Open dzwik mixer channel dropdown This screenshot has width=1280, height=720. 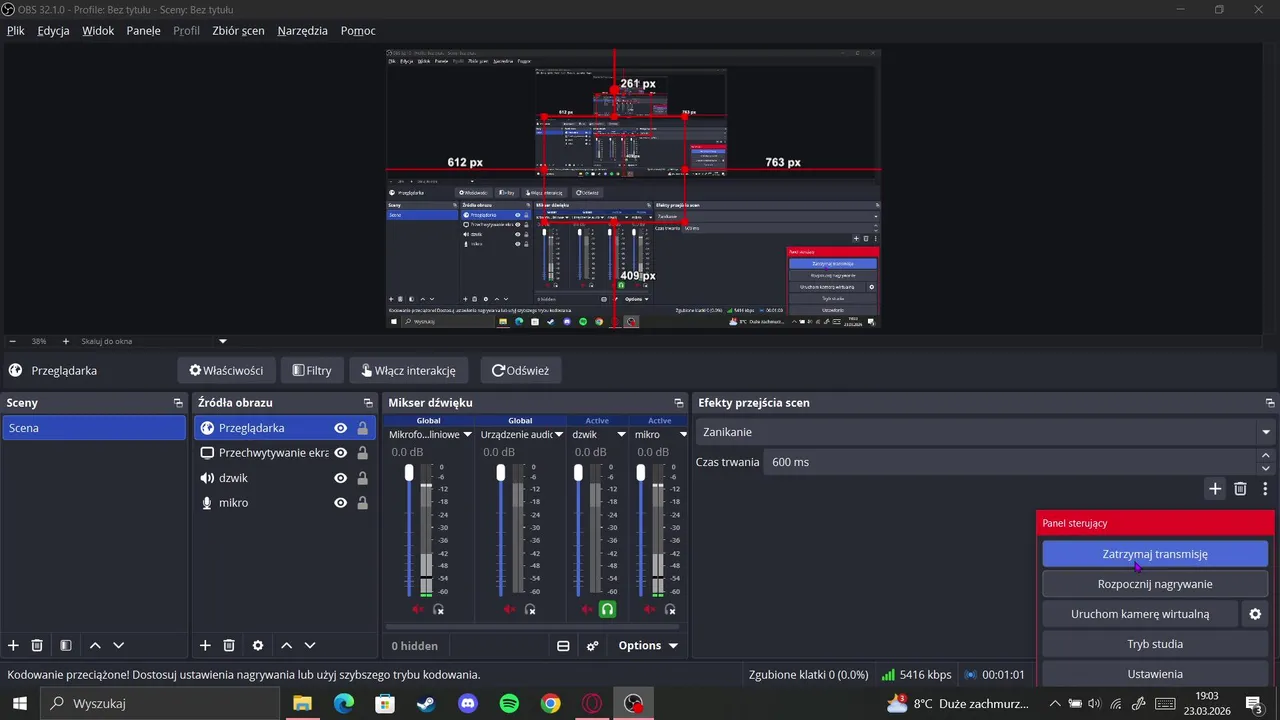[621, 435]
